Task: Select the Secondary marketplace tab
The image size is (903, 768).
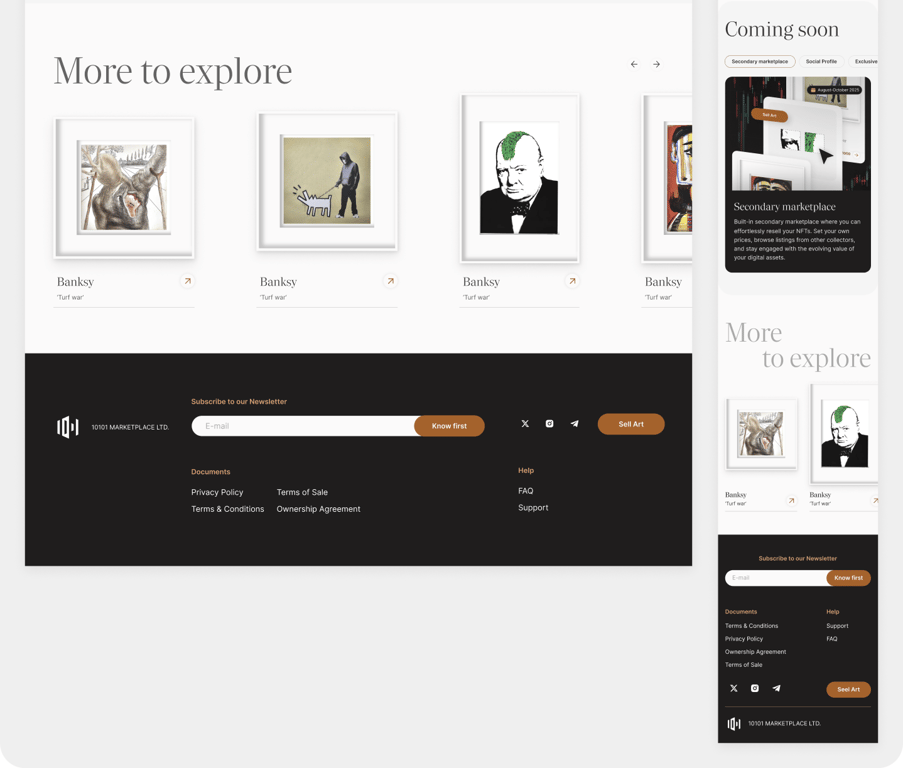Action: (760, 62)
